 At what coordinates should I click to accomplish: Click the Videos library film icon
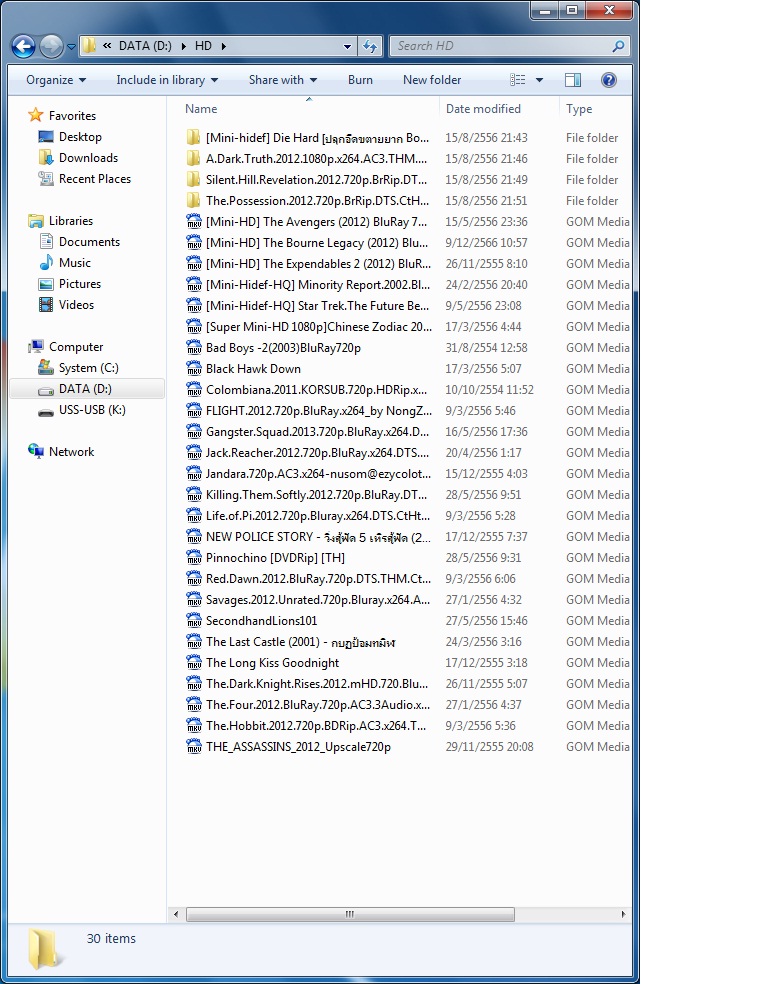tap(46, 304)
